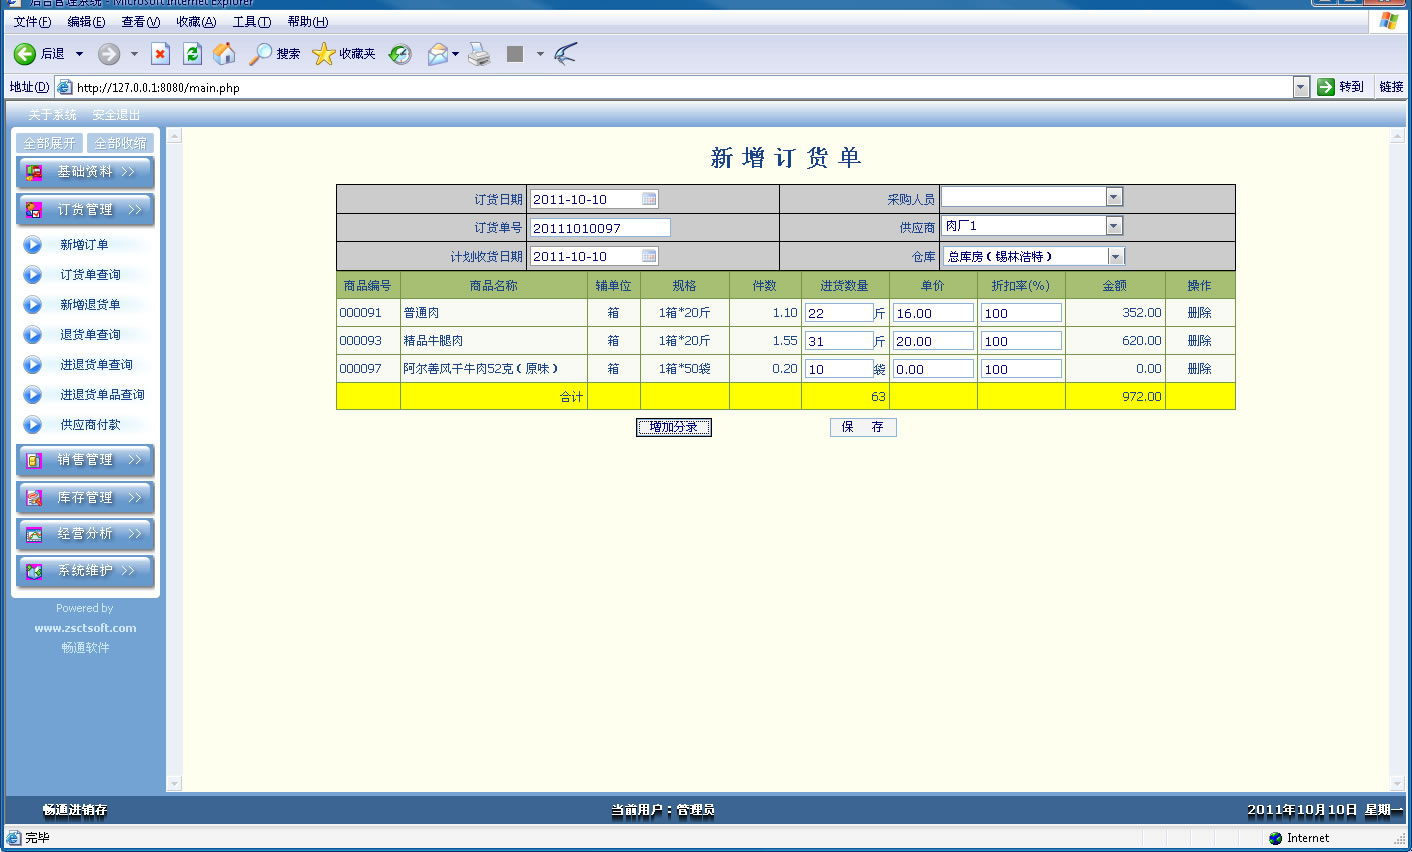Screen dimensions: 1412x852
Task: Click the 增加分录 button
Action: click(674, 427)
